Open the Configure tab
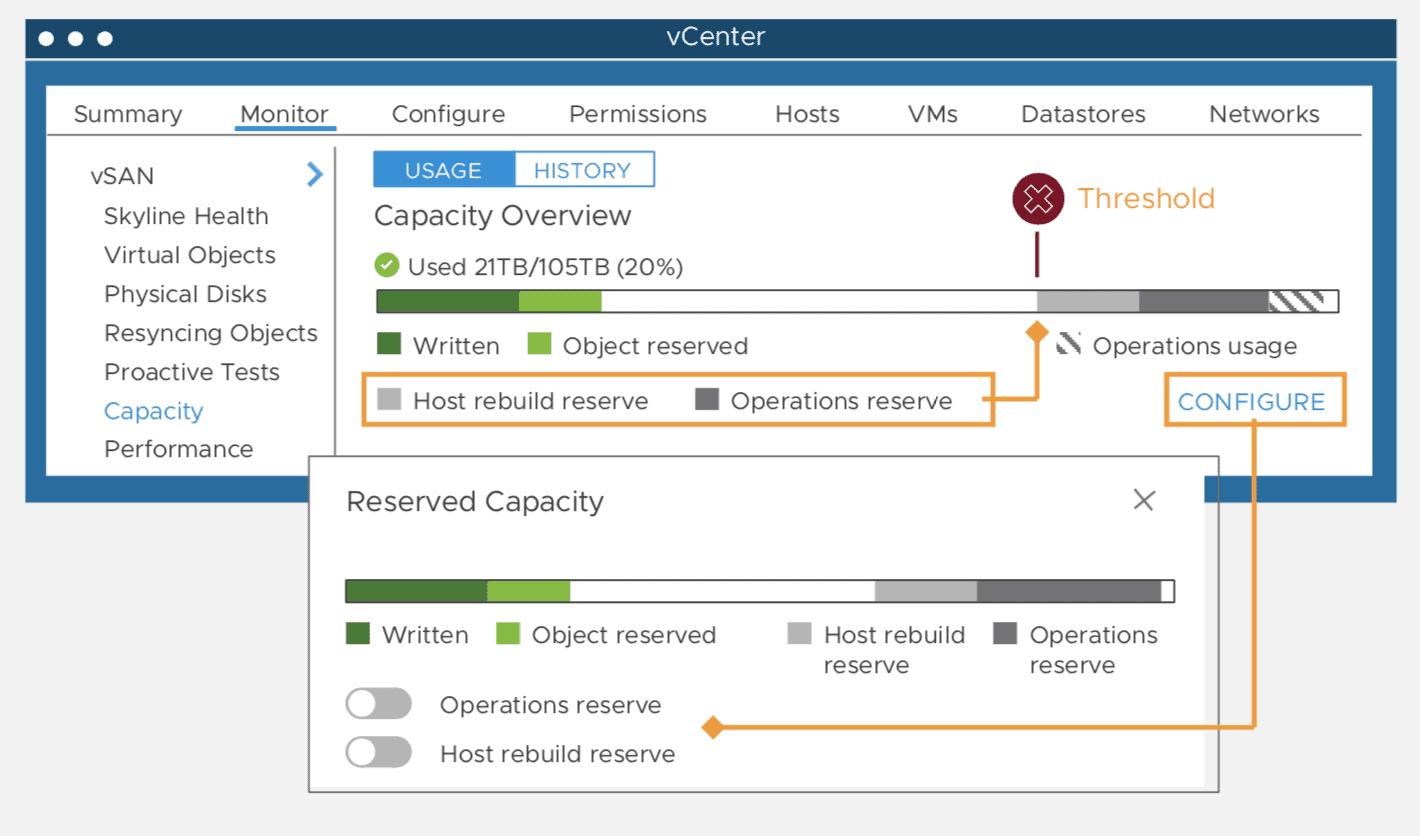Viewport: 1420px width, 836px height. [x=448, y=114]
